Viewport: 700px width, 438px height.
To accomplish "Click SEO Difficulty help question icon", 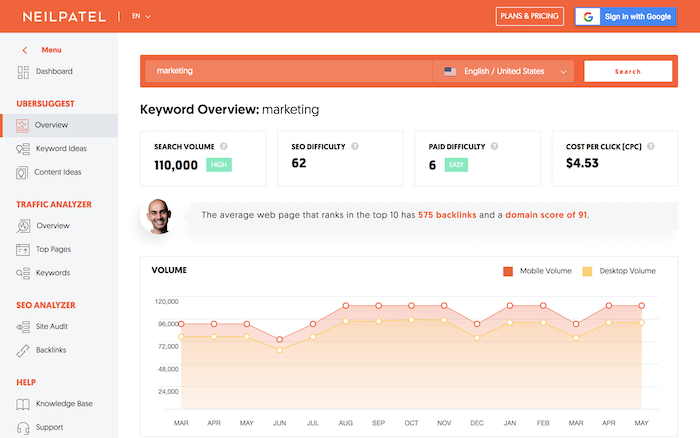I will pos(355,146).
